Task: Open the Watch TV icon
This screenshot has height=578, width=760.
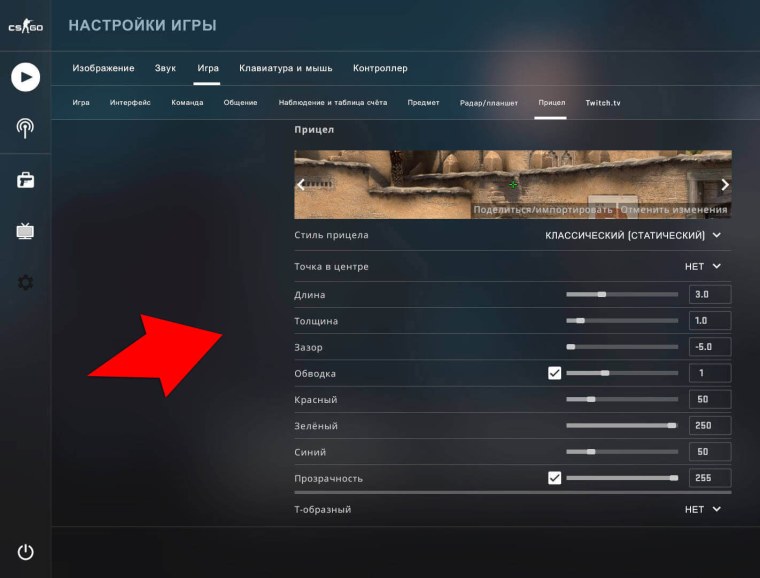Action: coord(25,231)
